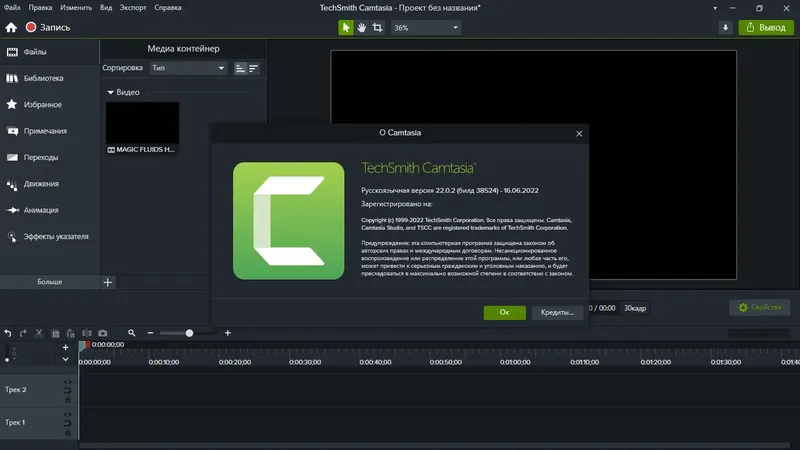800x450 pixels.
Task: Add a new track with plus icon
Action: [65, 347]
